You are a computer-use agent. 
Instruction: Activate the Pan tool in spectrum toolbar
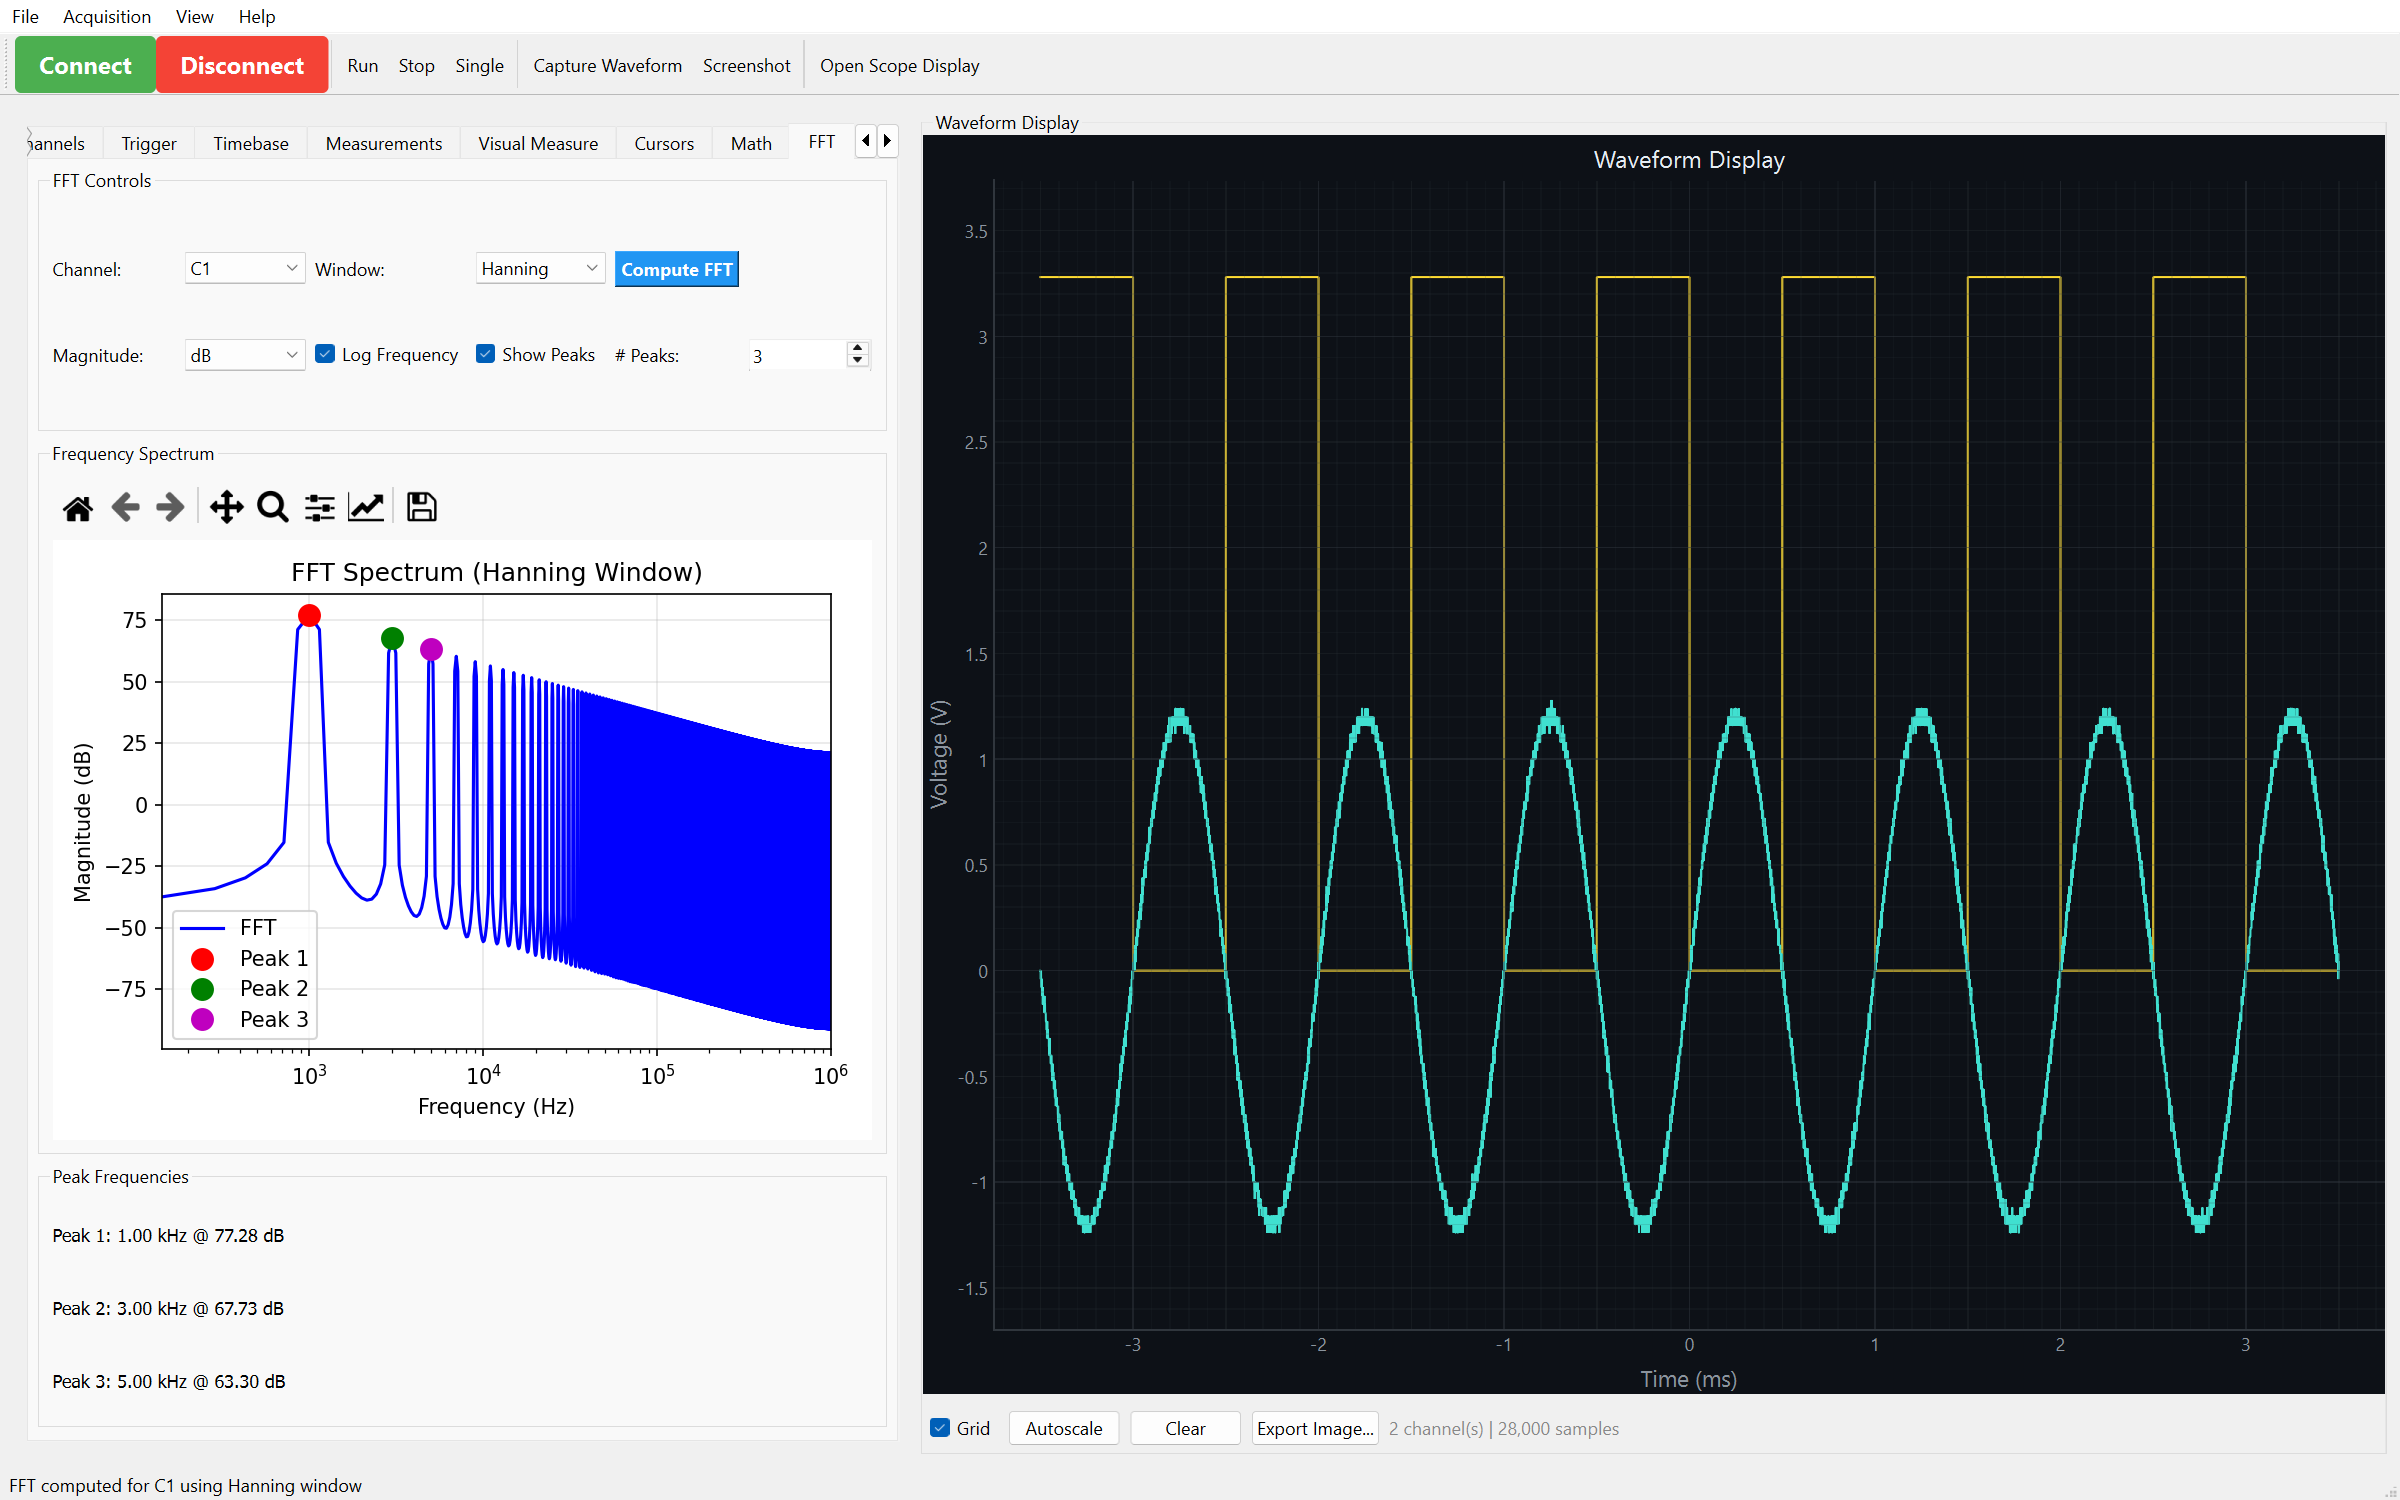226,508
